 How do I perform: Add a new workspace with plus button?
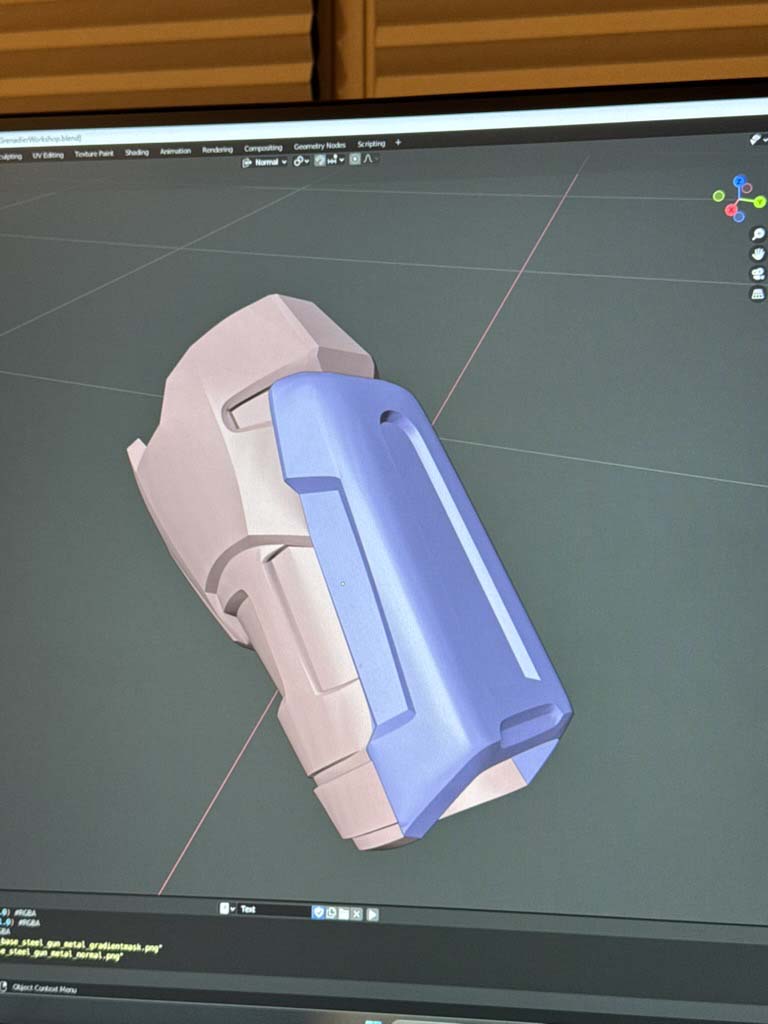tap(398, 143)
